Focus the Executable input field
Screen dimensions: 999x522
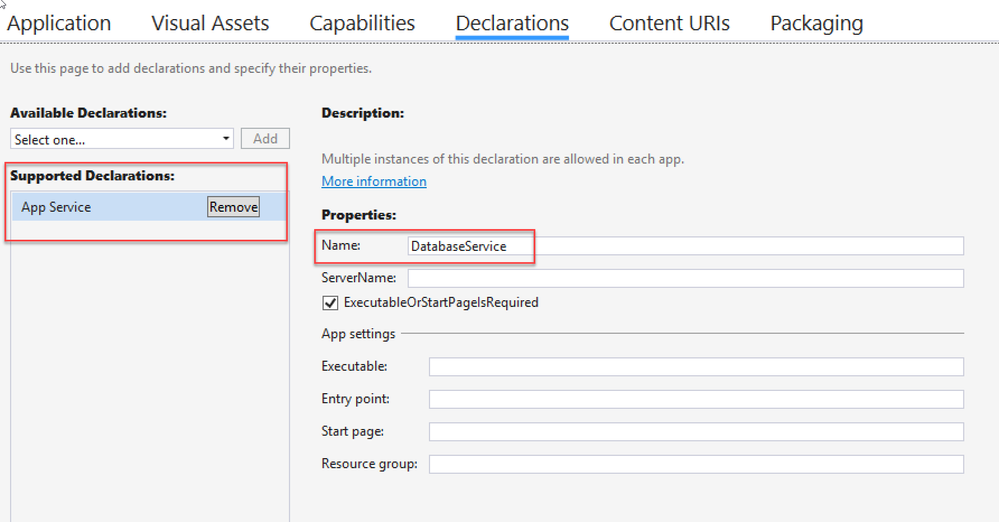coord(696,367)
